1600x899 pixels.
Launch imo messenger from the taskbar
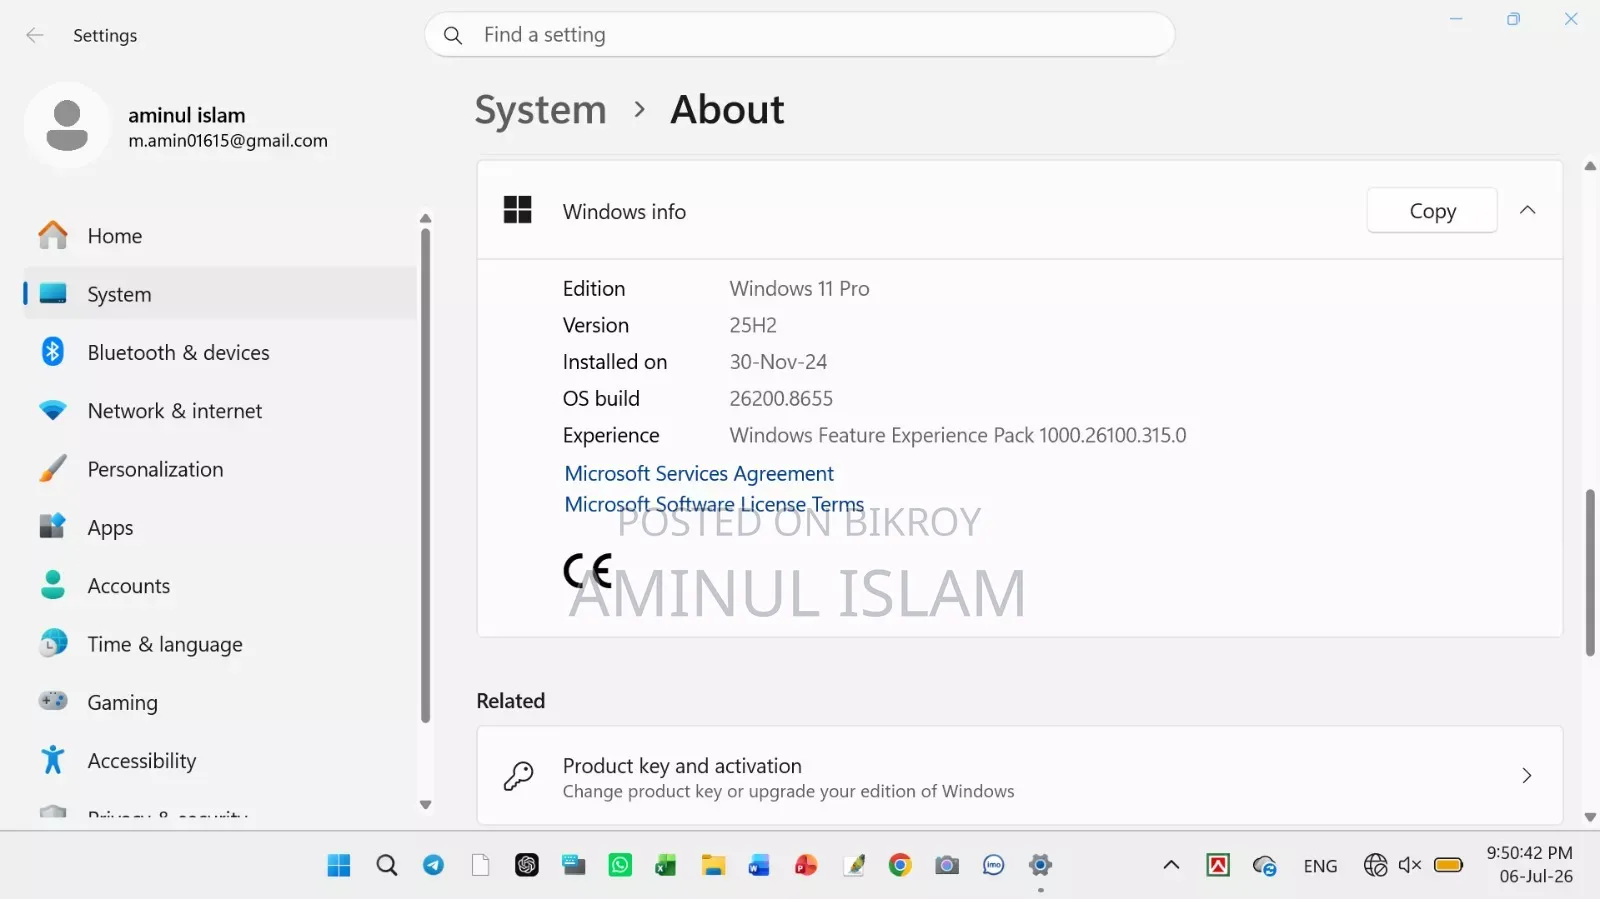pyautogui.click(x=993, y=865)
